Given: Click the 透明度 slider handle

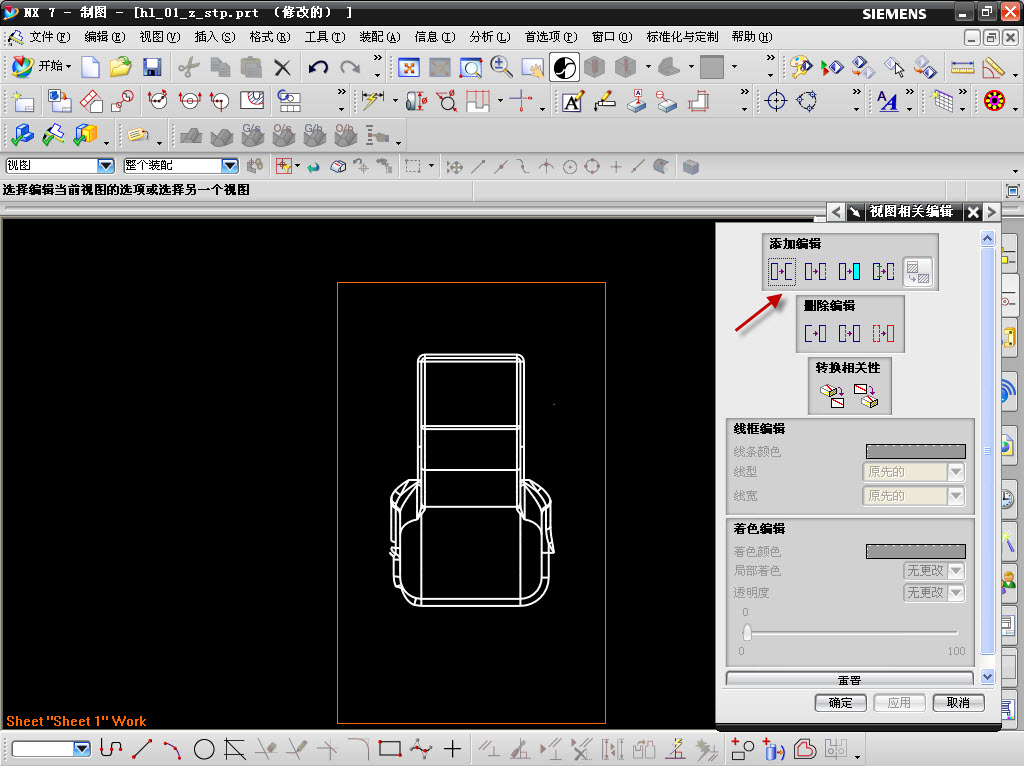Looking at the screenshot, I should click(x=746, y=632).
